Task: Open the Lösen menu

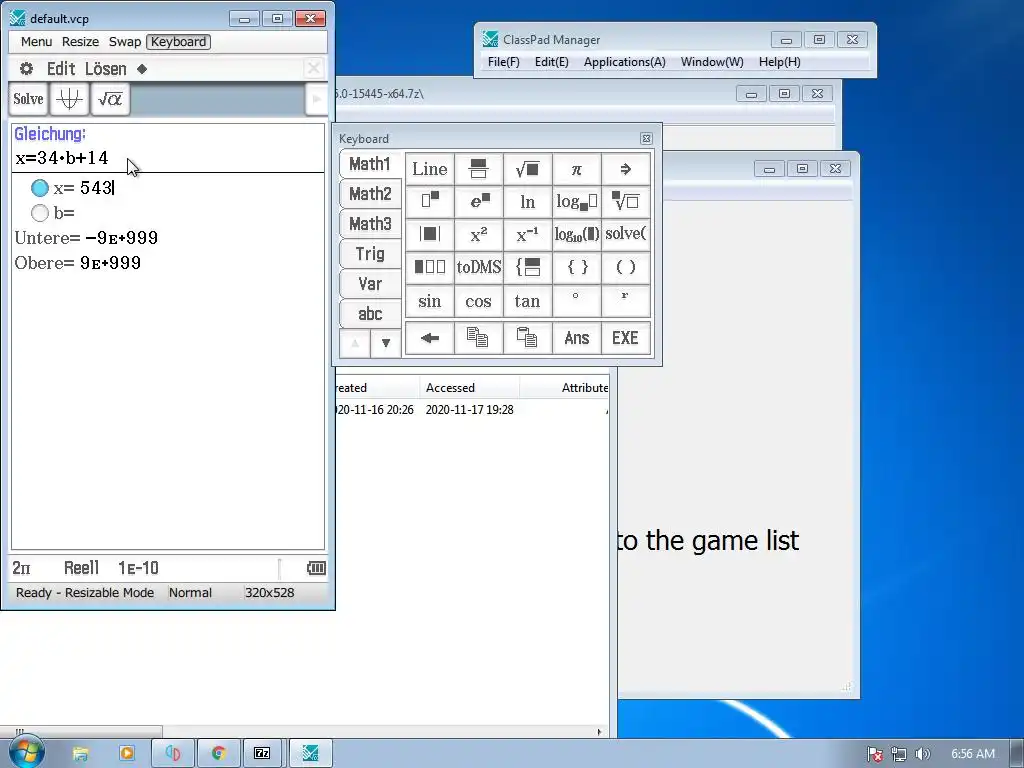Action: (x=106, y=69)
